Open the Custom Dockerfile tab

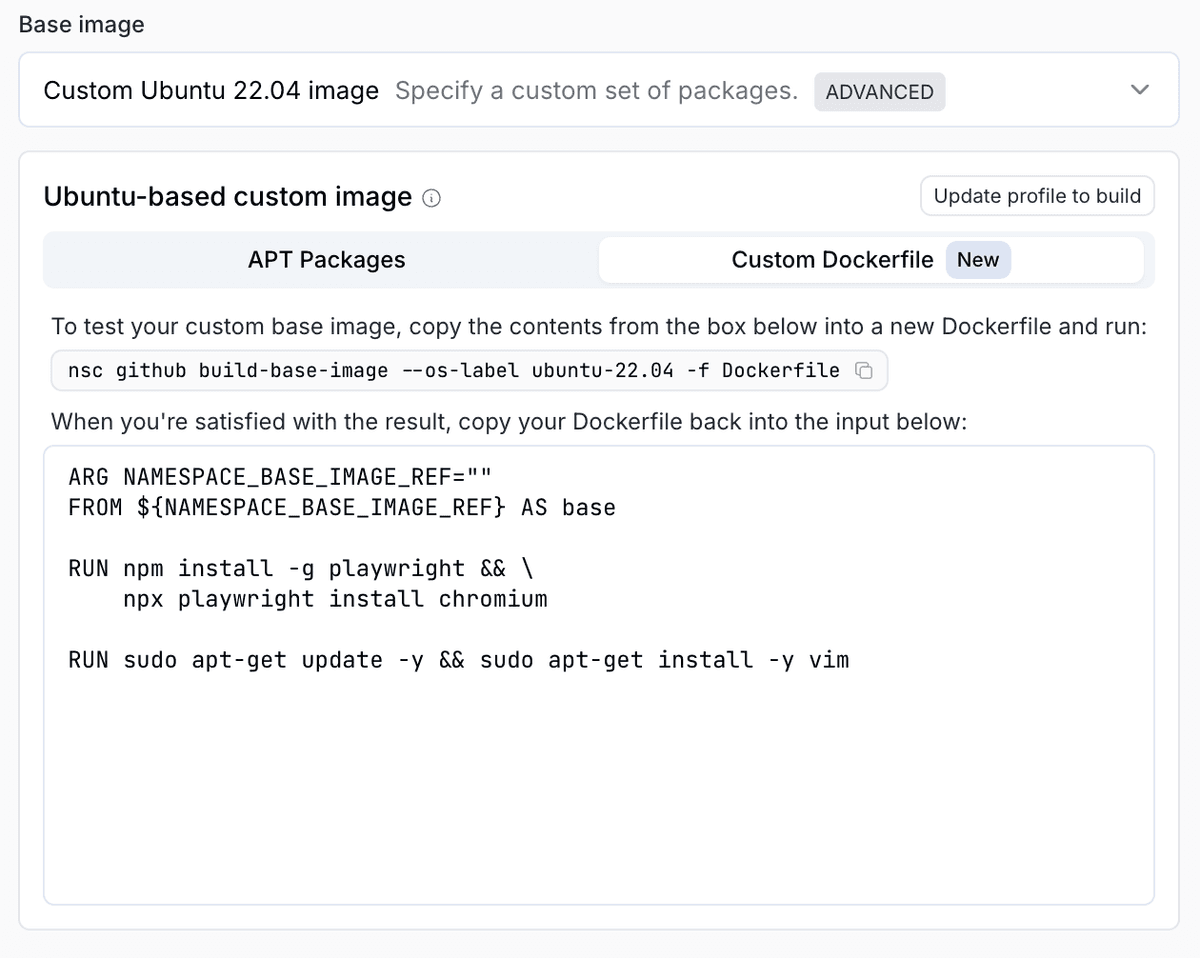click(833, 259)
